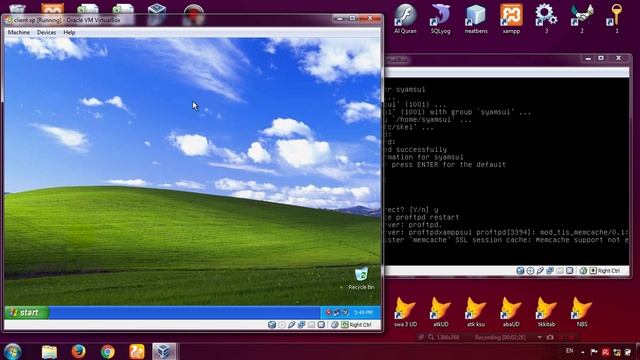The image size is (640, 360).
Task: Click USB pen icon in client xp status bar
Action: pyautogui.click(x=291, y=325)
